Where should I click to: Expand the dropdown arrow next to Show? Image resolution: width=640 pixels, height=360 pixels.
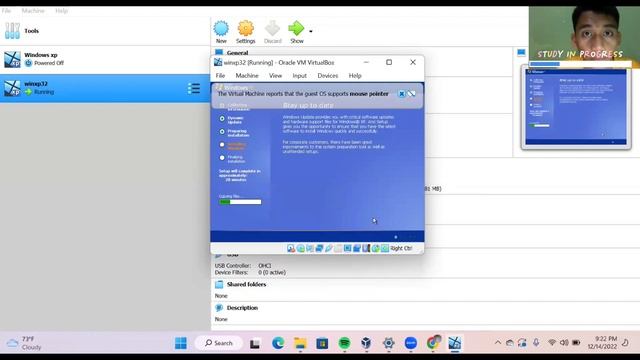click(311, 31)
